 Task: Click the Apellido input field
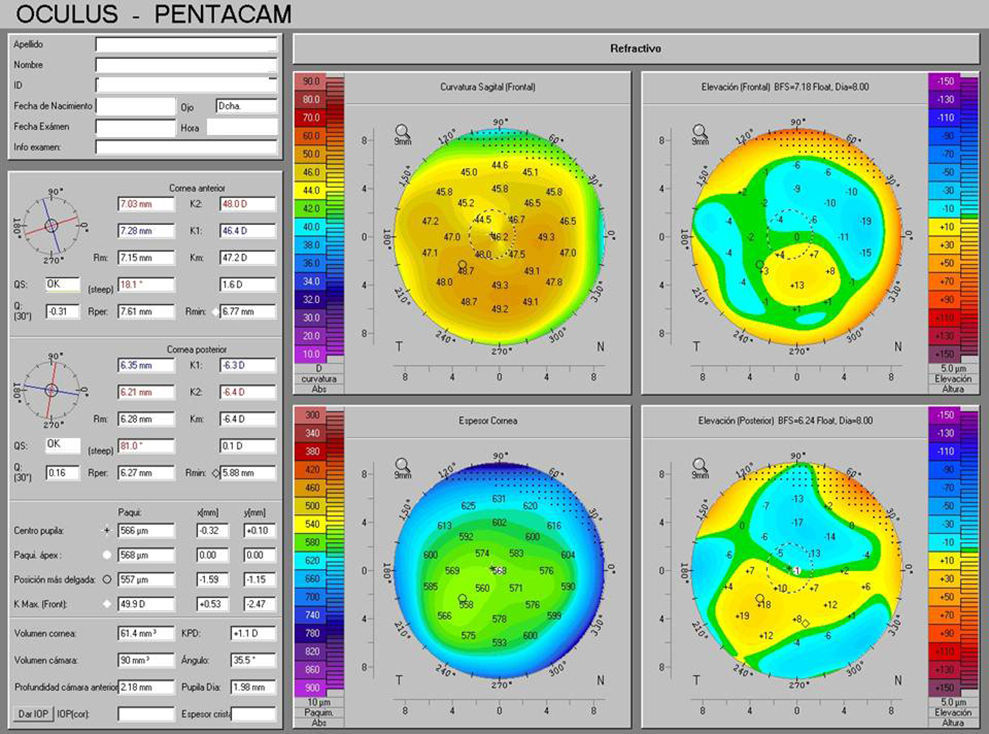[x=185, y=45]
